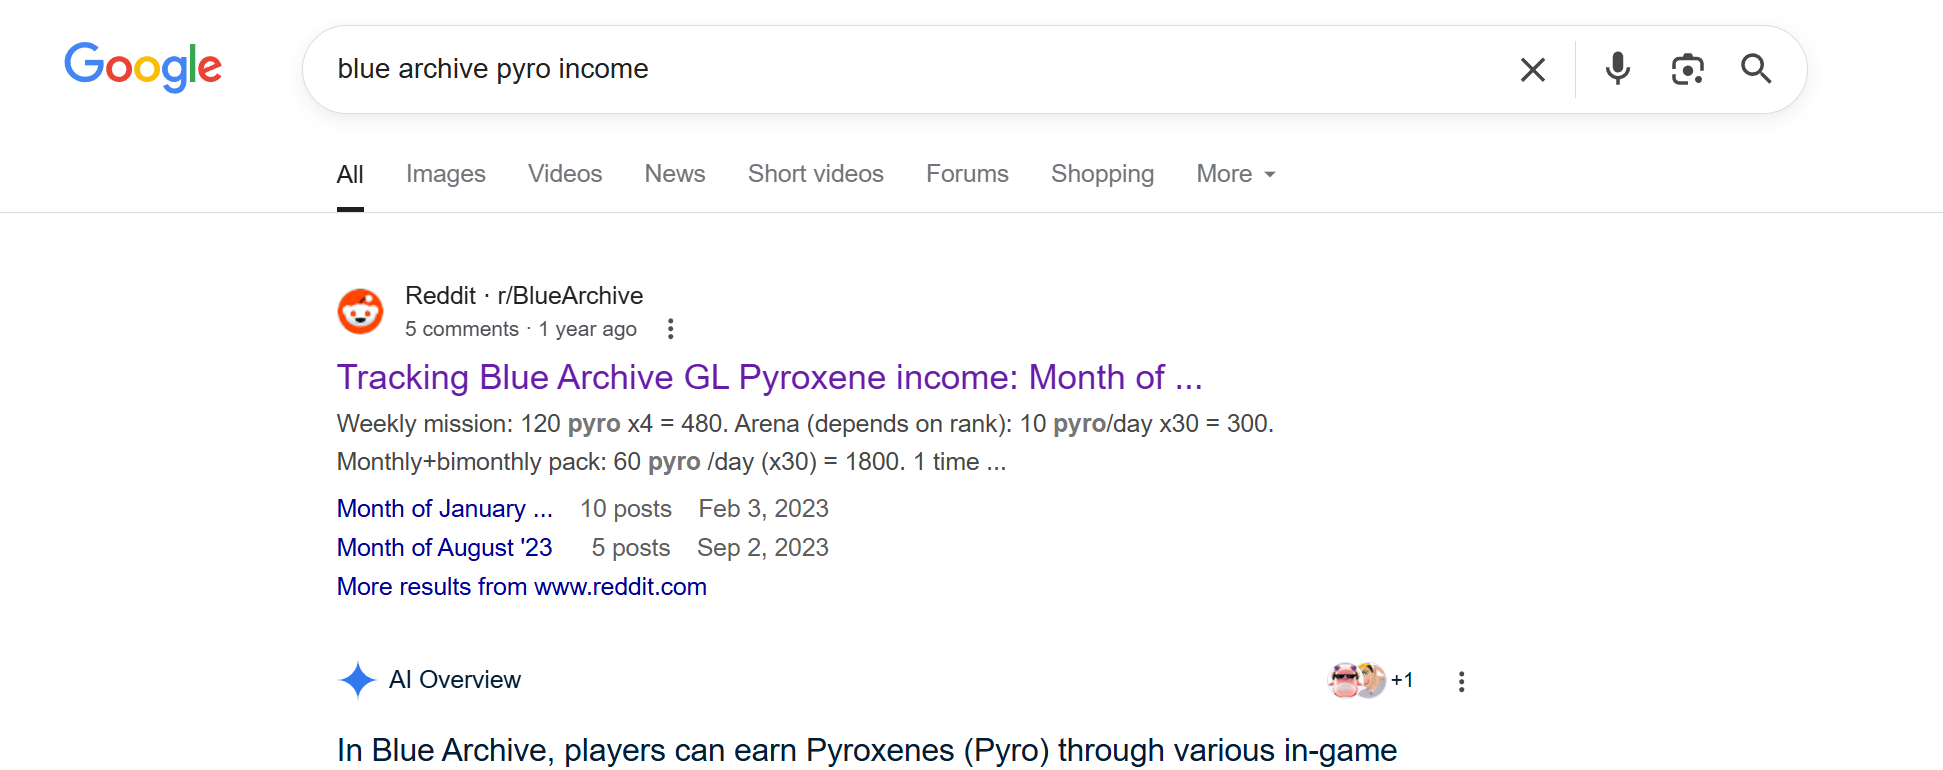1943x770 pixels.
Task: Select the All results tab
Action: 350,174
